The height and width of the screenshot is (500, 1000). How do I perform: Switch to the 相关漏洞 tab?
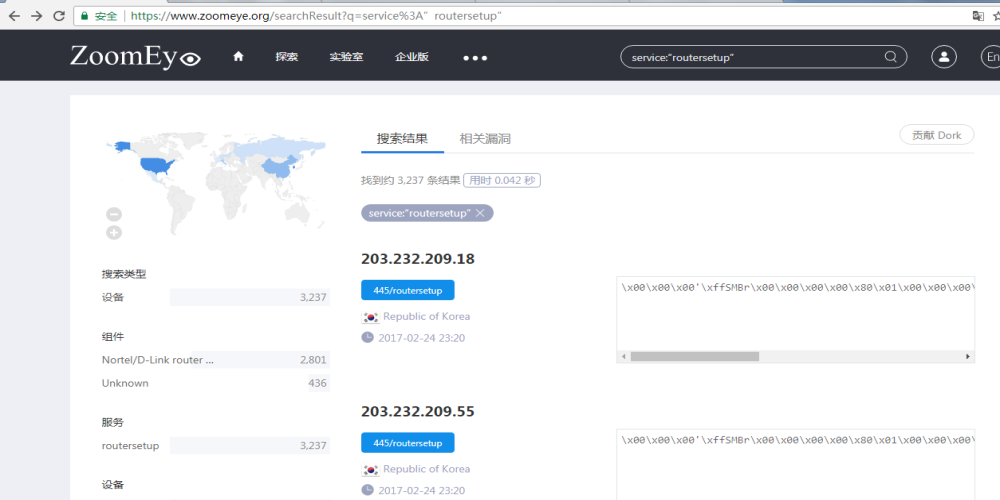[485, 138]
